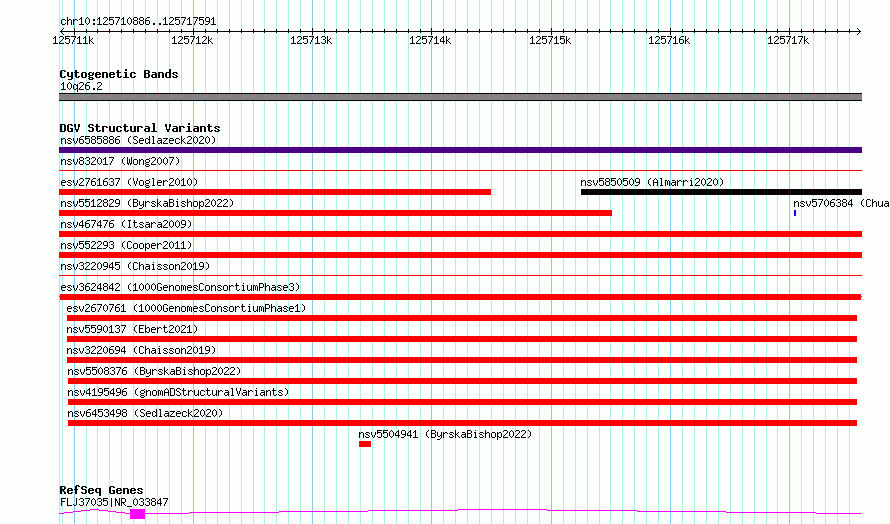Image resolution: width=890 pixels, height=524 pixels.
Task: Click the 125713k ruler tick label
Action: [x=311, y=40]
